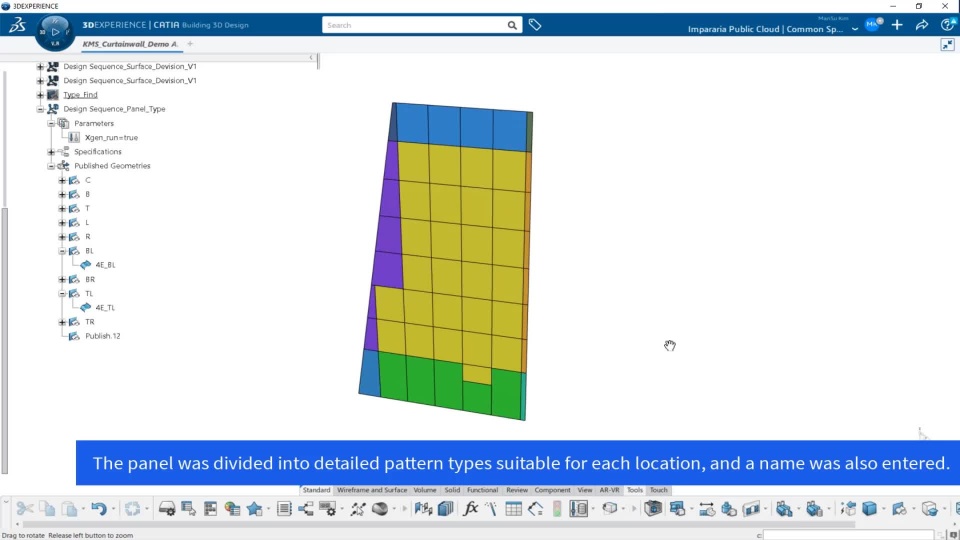Collapse the BL publication node
Viewport: 960px width, 540px height.
[62, 251]
